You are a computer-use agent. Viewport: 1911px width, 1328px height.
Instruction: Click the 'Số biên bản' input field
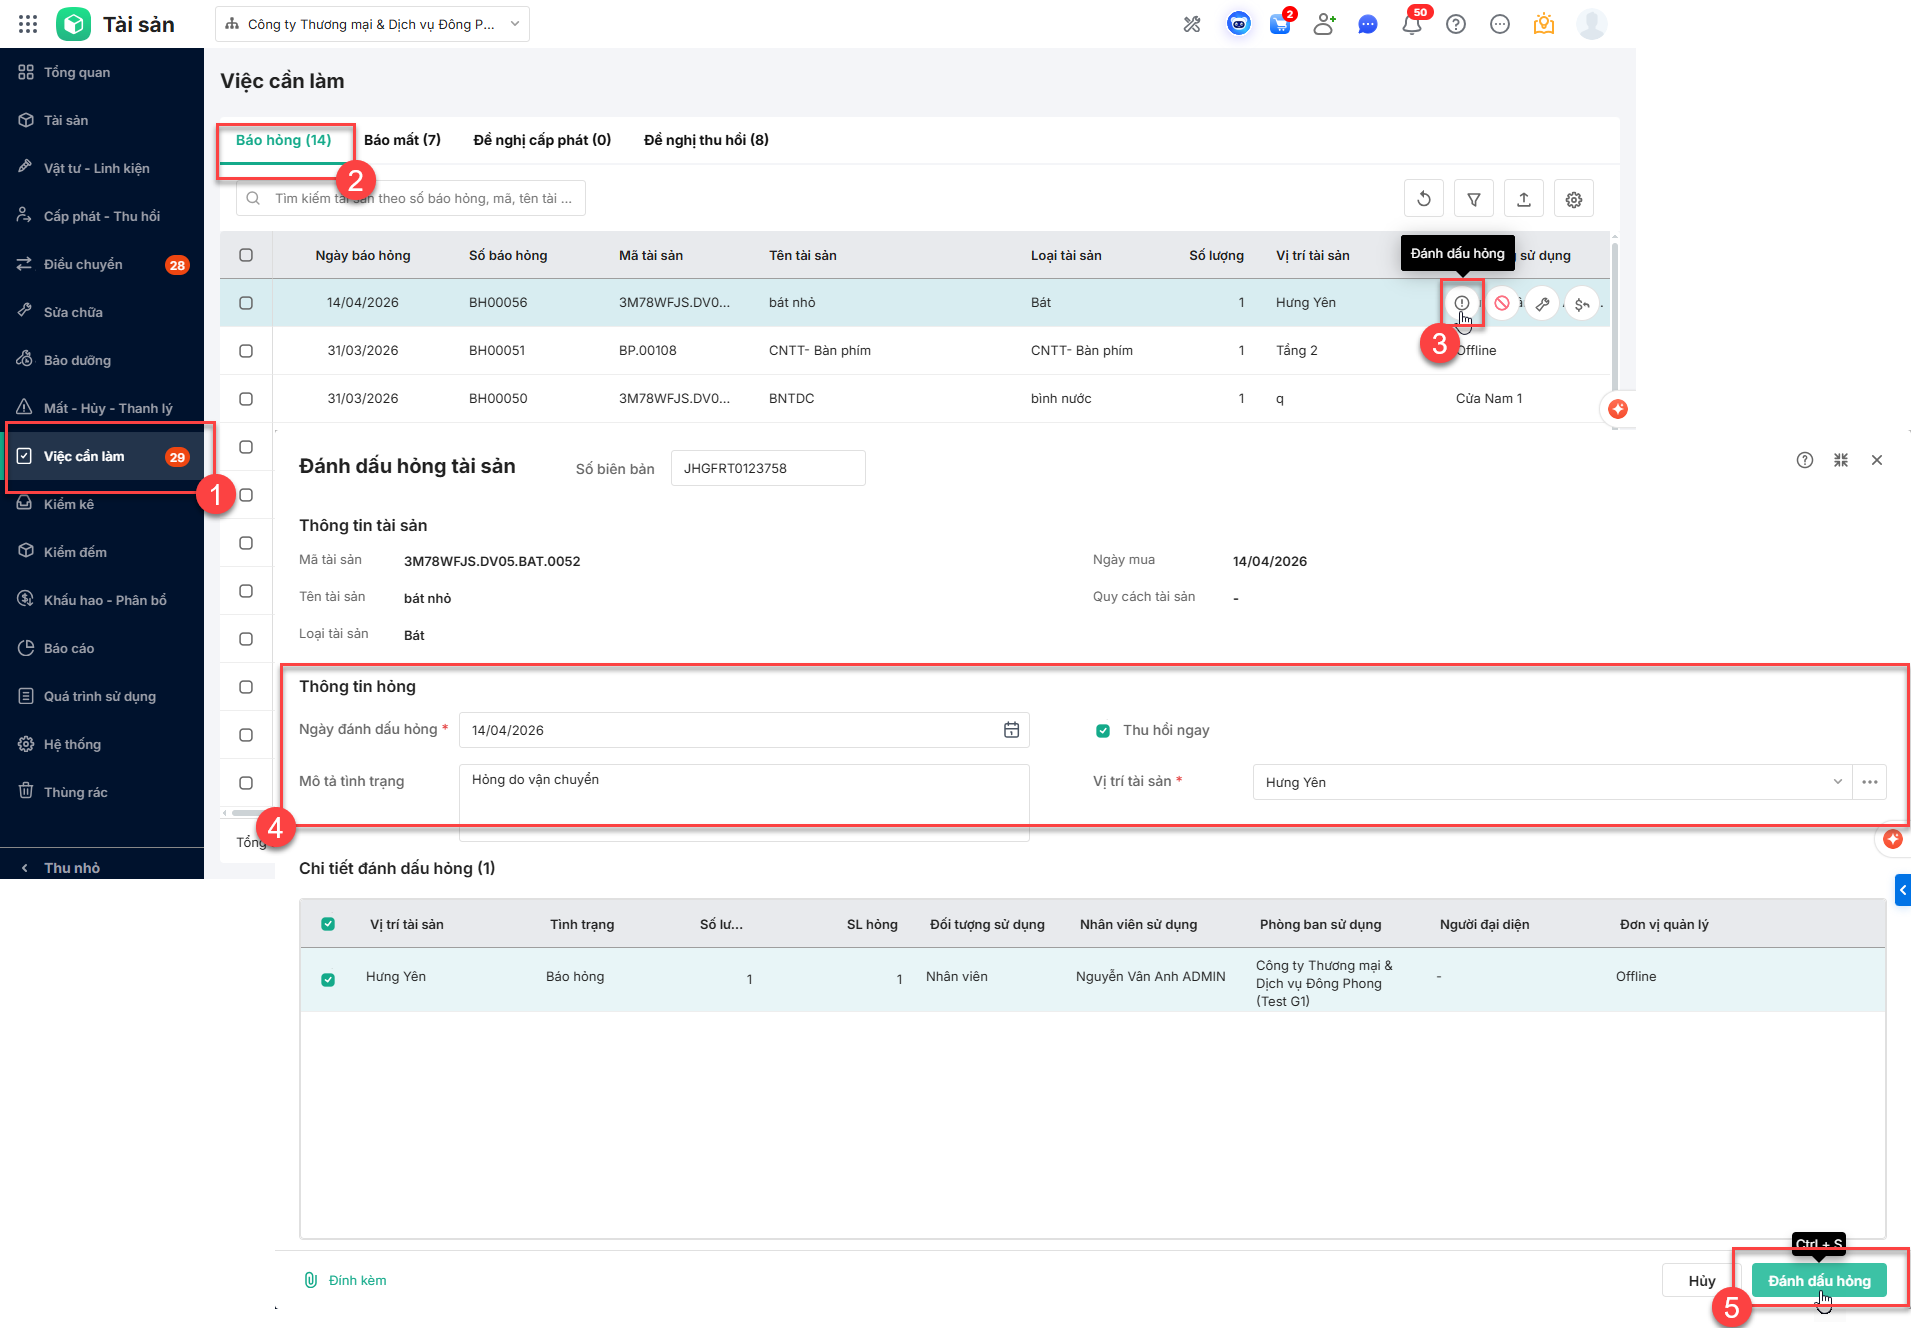click(x=767, y=468)
